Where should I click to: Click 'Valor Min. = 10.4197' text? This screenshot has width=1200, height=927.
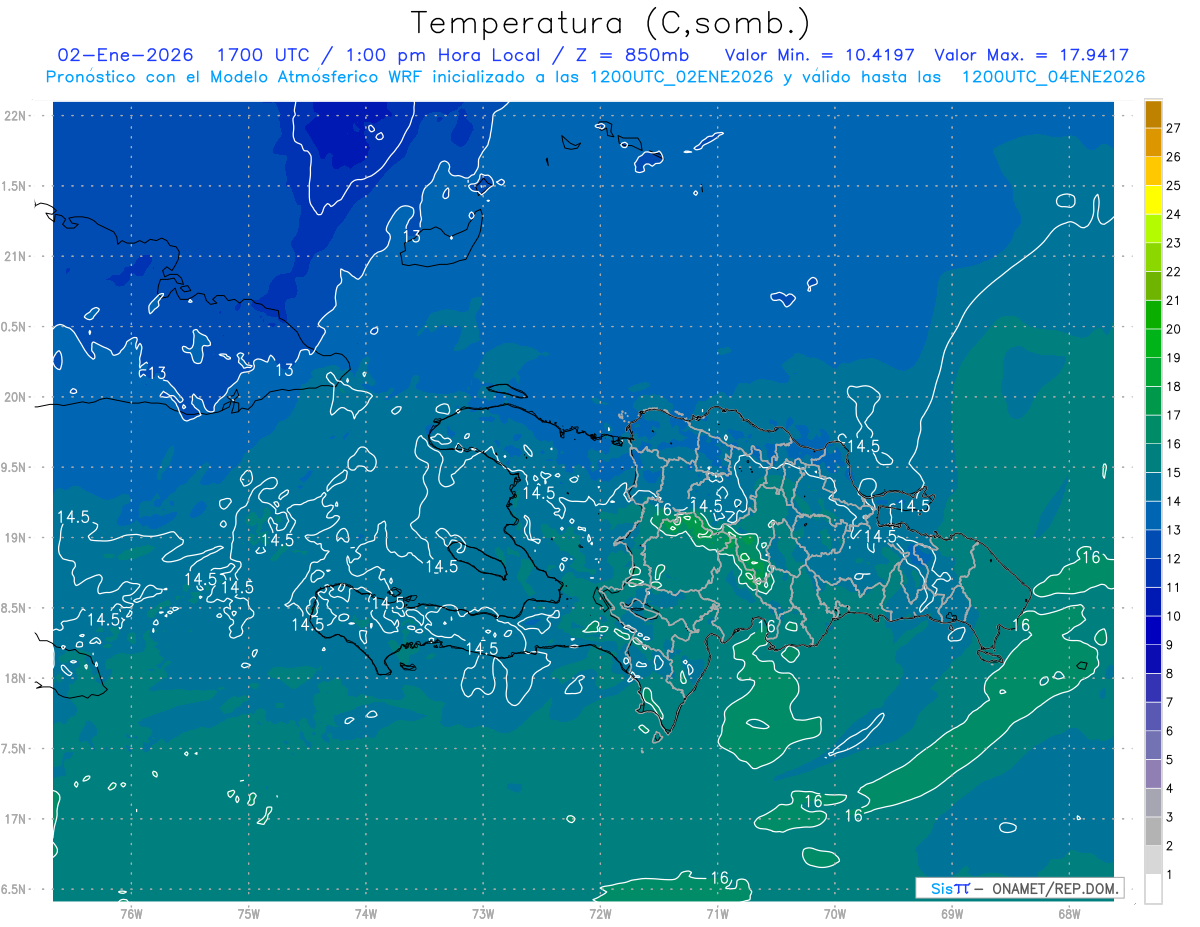click(820, 55)
